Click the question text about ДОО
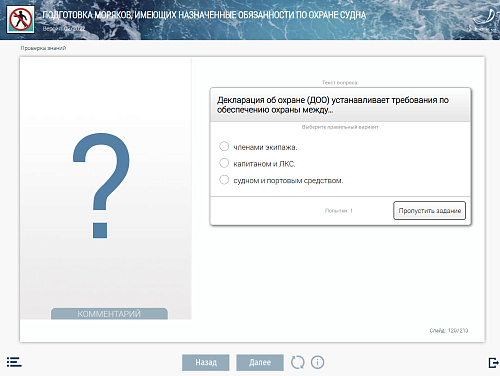This screenshot has height=376, width=500. pyautogui.click(x=333, y=105)
